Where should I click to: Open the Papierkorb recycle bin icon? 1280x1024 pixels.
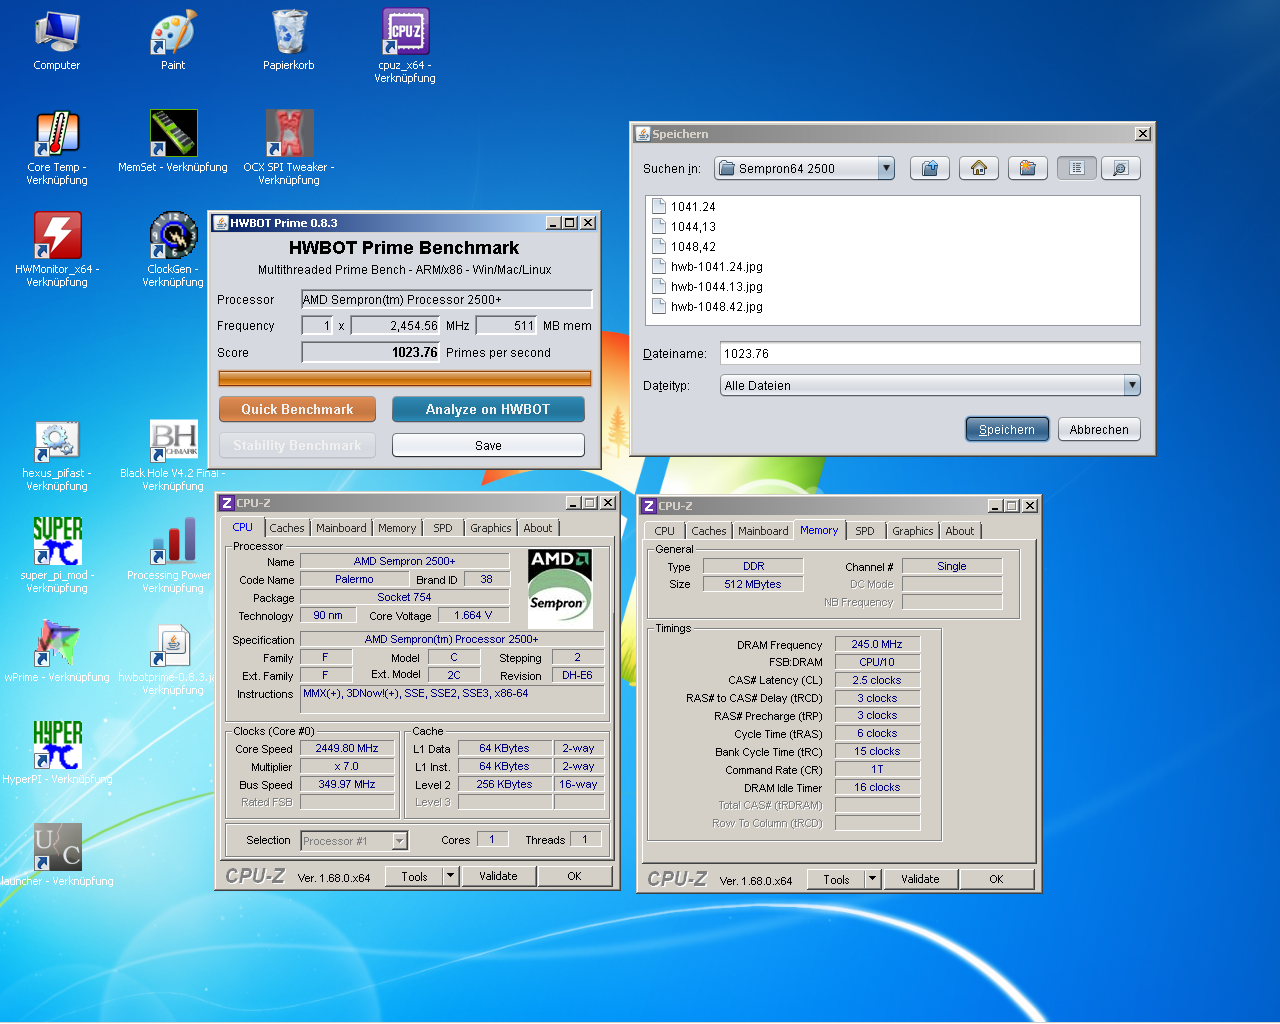(289, 41)
